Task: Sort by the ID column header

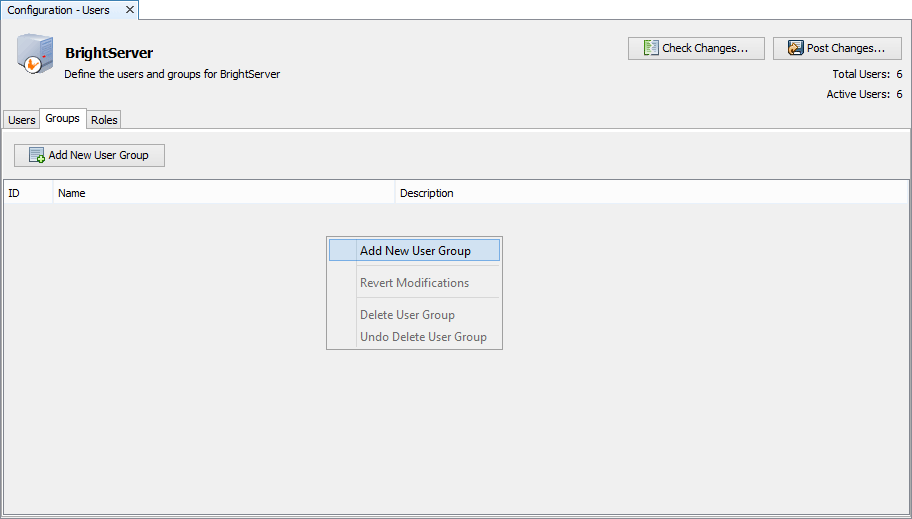Action: point(28,193)
